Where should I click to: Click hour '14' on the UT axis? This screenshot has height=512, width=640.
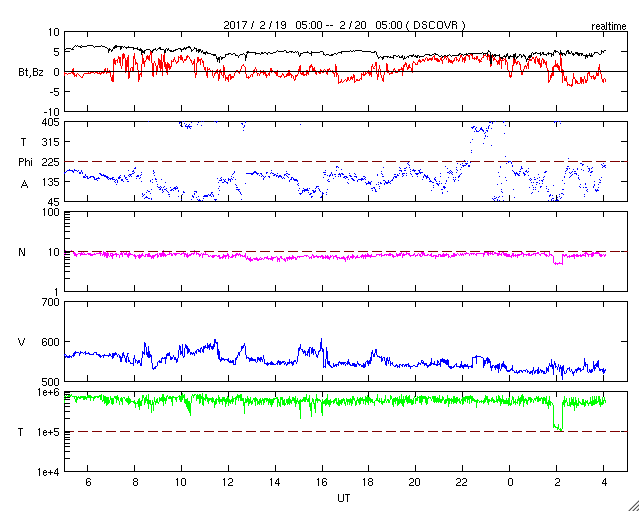[x=275, y=482]
